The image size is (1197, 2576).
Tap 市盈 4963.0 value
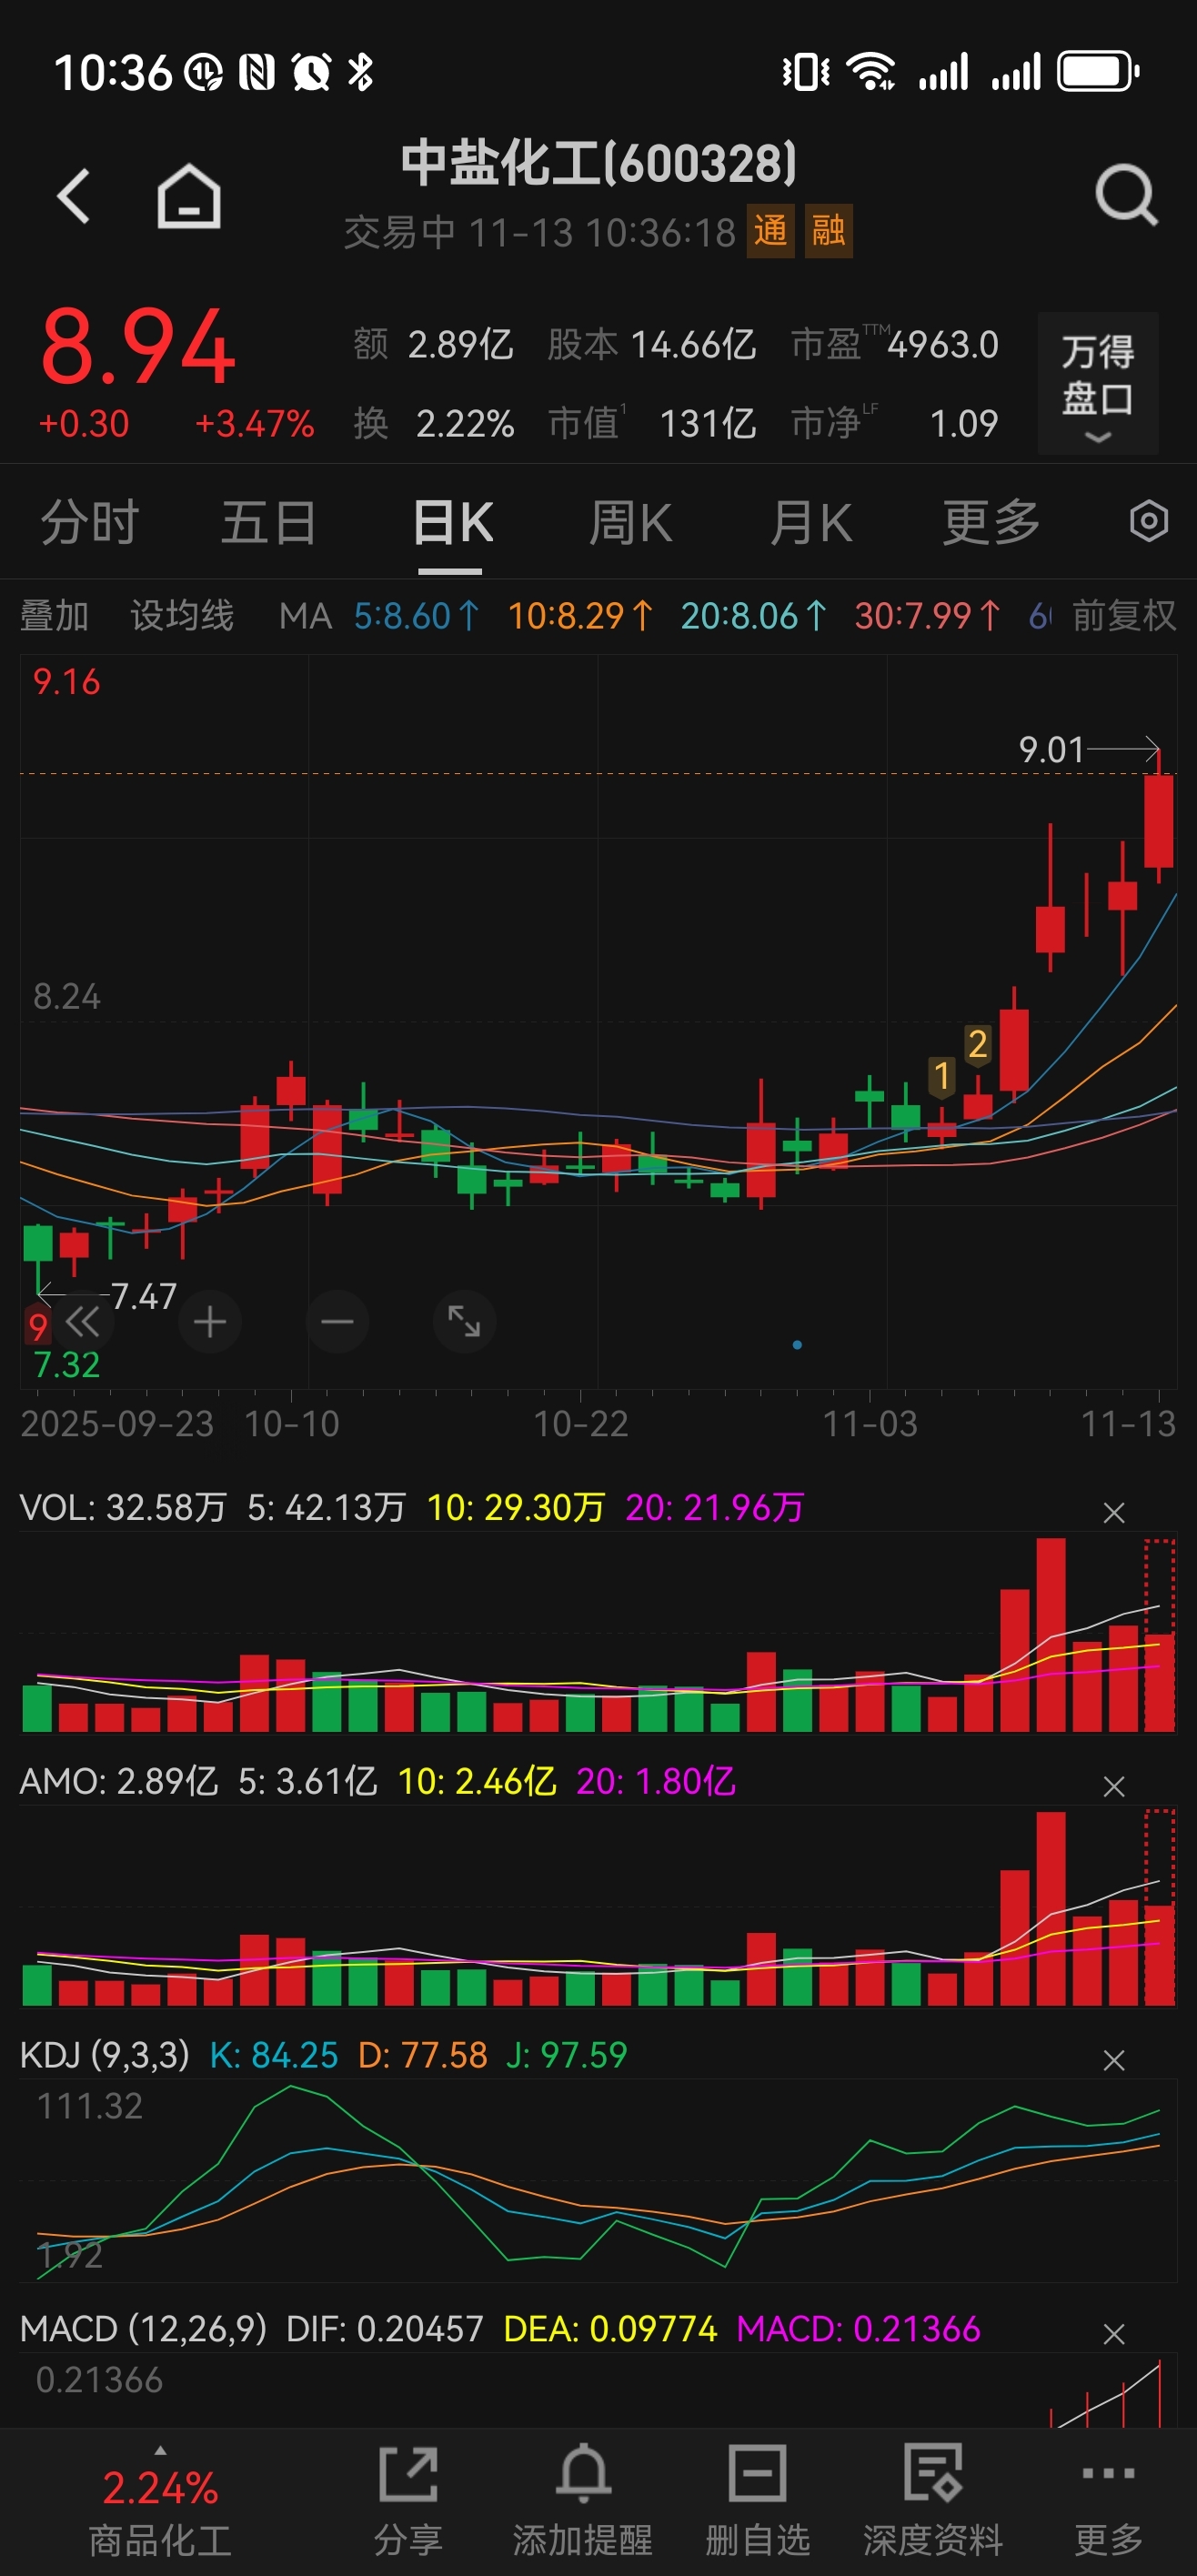coord(895,345)
